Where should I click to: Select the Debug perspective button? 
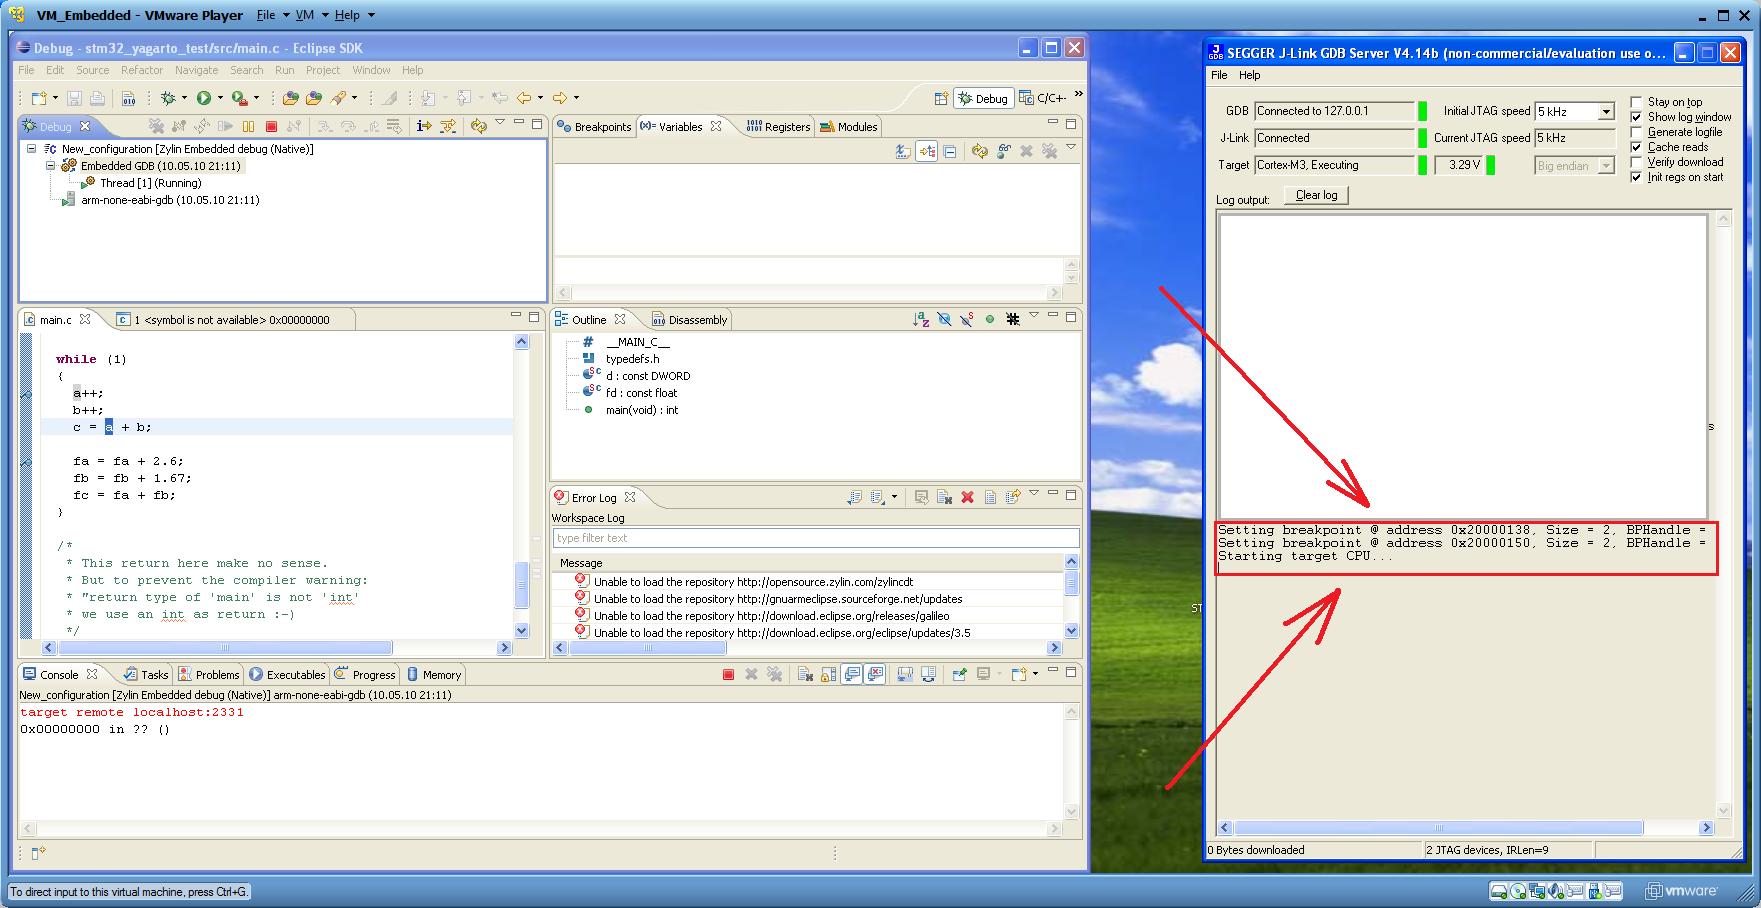982,98
